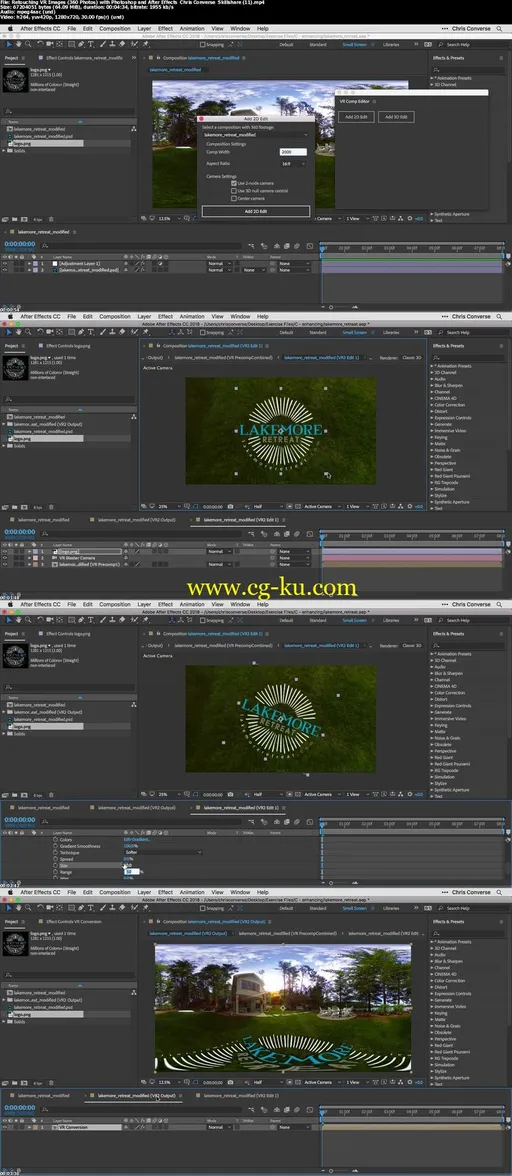Image resolution: width=512 pixels, height=1176 pixels.
Task: Open 13.5% magnification dropdown in first frame viewer
Action: 169,218
